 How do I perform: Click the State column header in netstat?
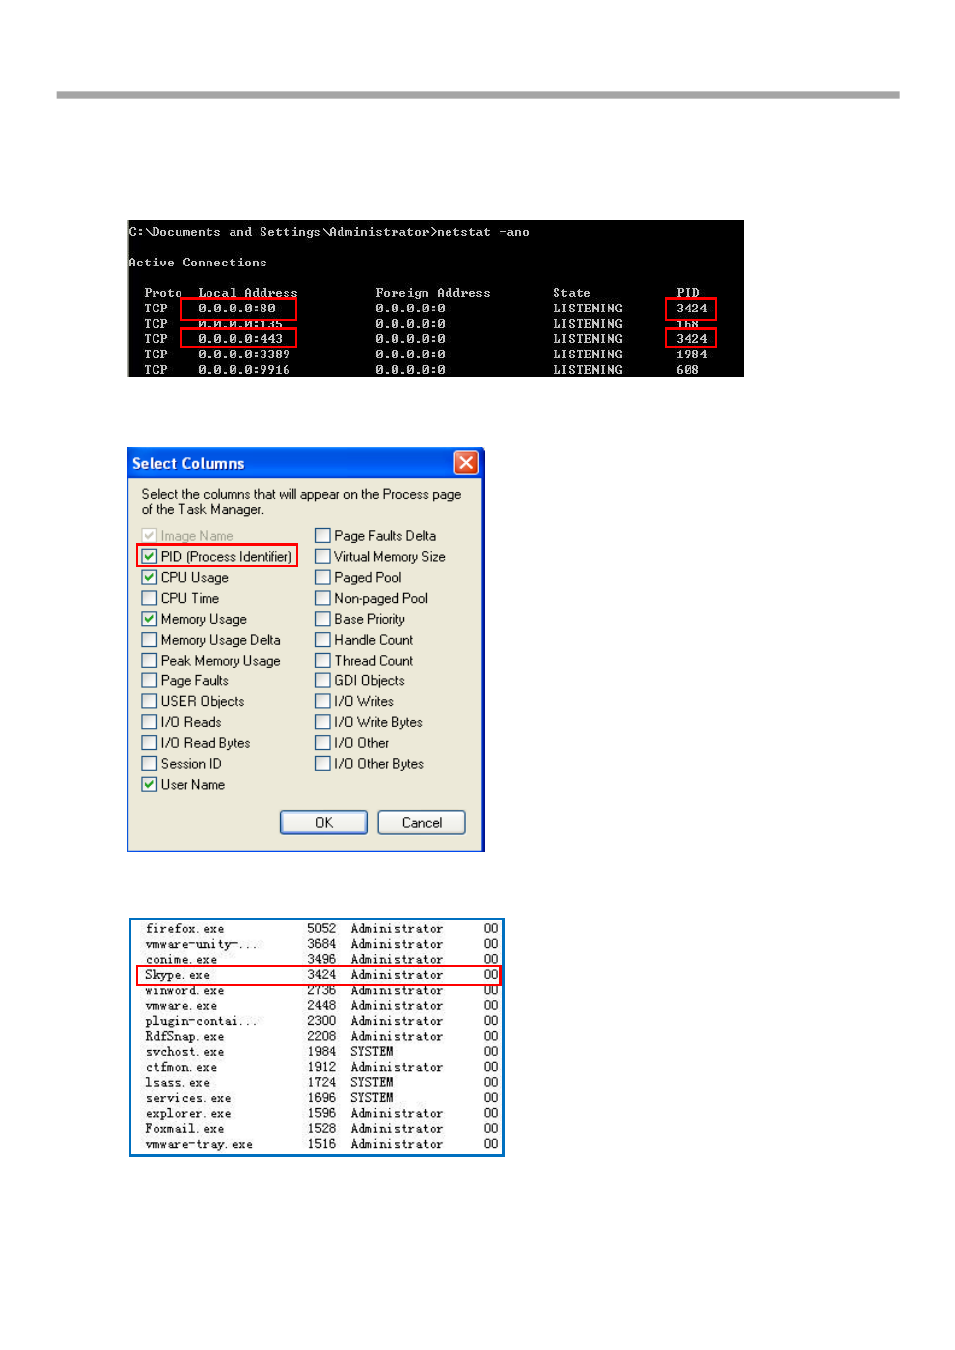point(572,293)
